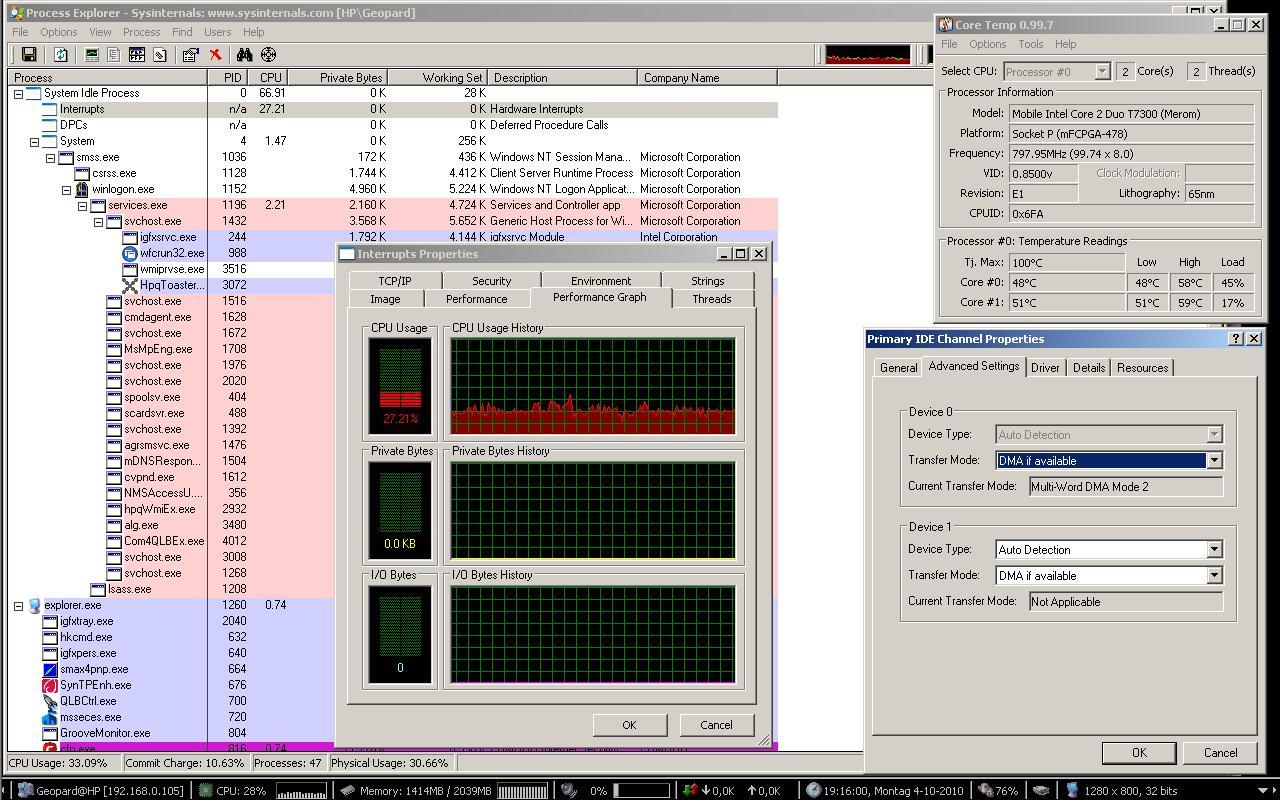1280x800 pixels.
Task: Click the CPU chip icon in bottom status bar
Action: tap(205, 790)
